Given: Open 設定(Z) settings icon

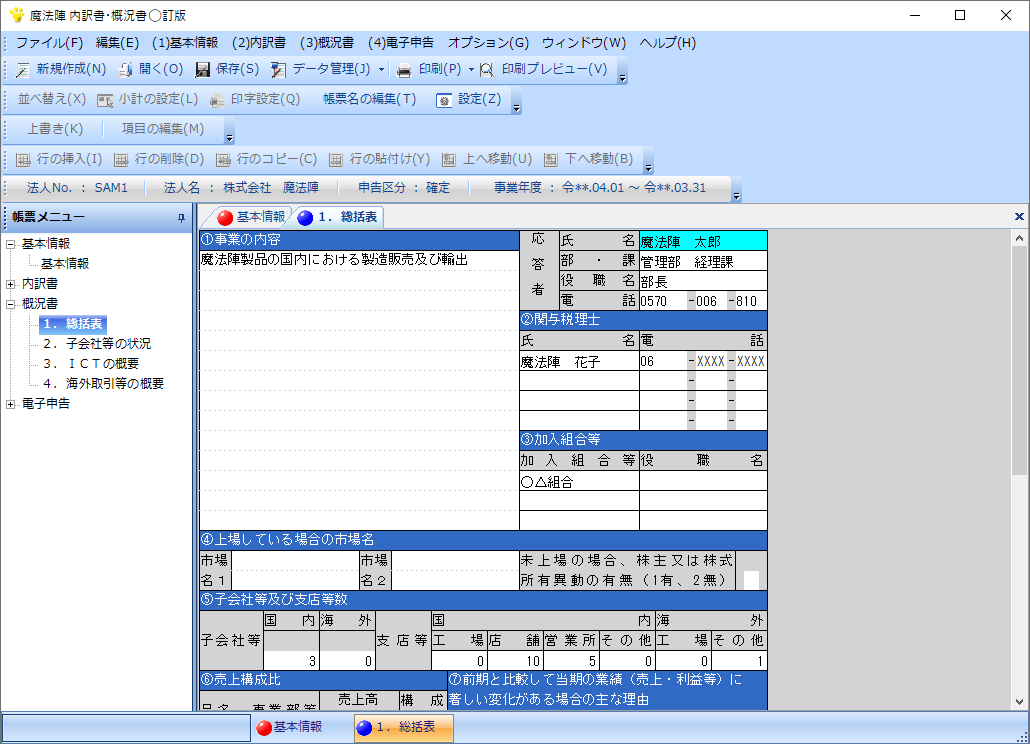Looking at the screenshot, I should point(444,100).
